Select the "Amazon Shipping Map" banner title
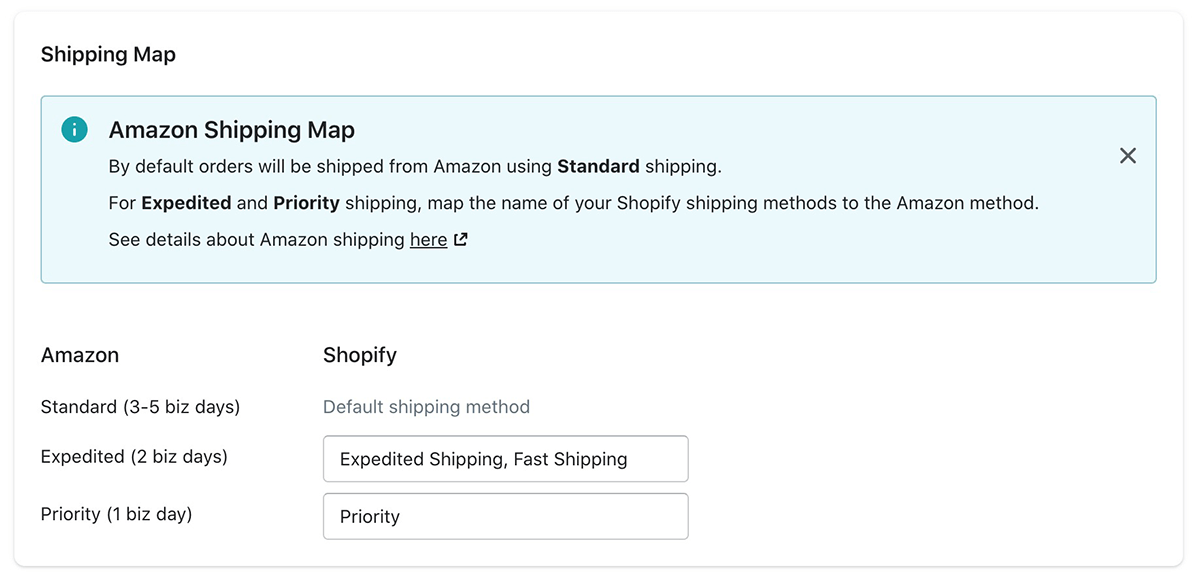 [231, 130]
